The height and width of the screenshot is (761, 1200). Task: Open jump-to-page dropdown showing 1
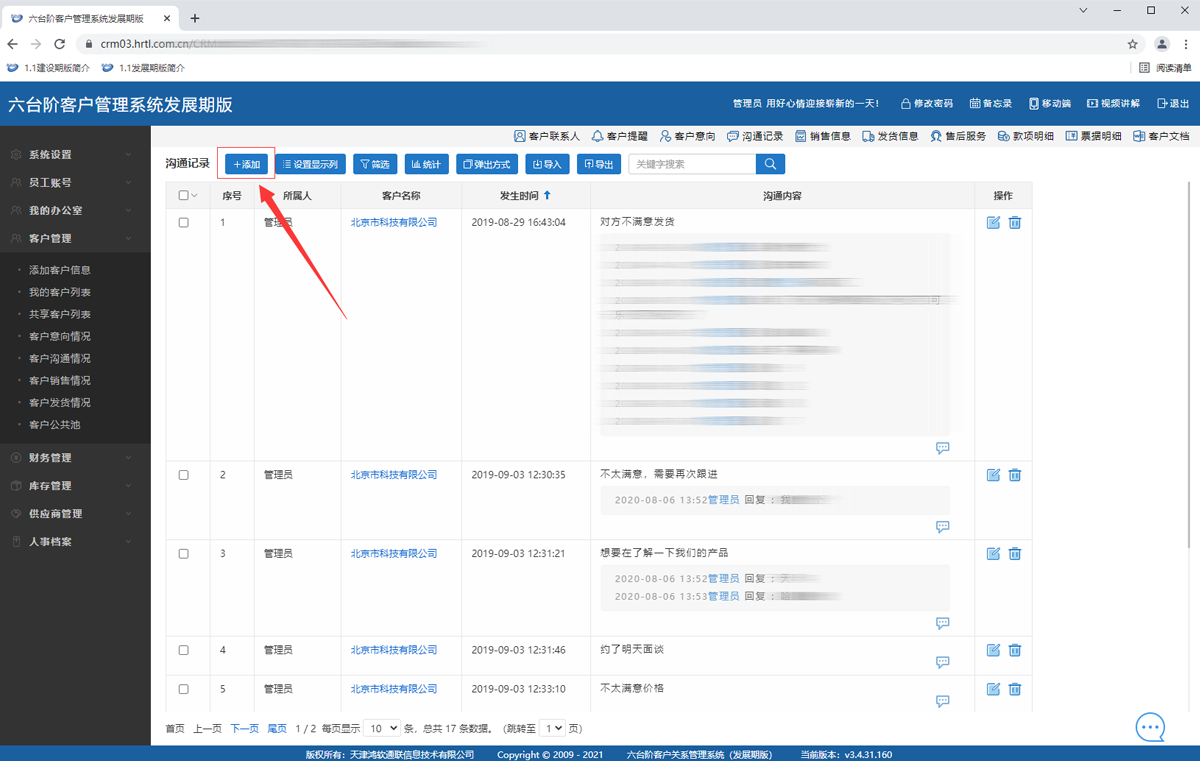(553, 729)
